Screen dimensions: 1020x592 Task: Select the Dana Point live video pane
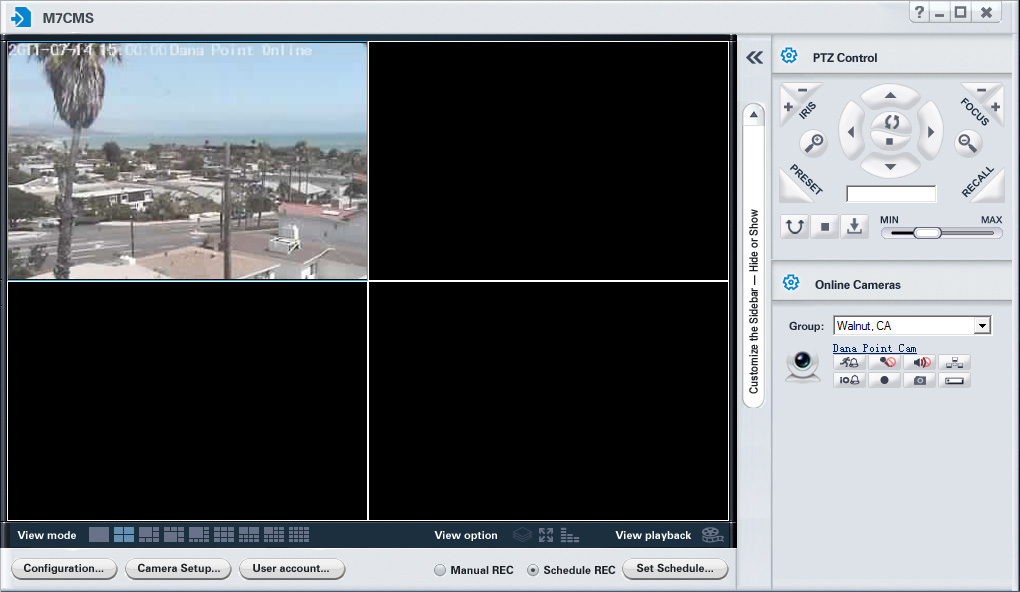pos(187,161)
